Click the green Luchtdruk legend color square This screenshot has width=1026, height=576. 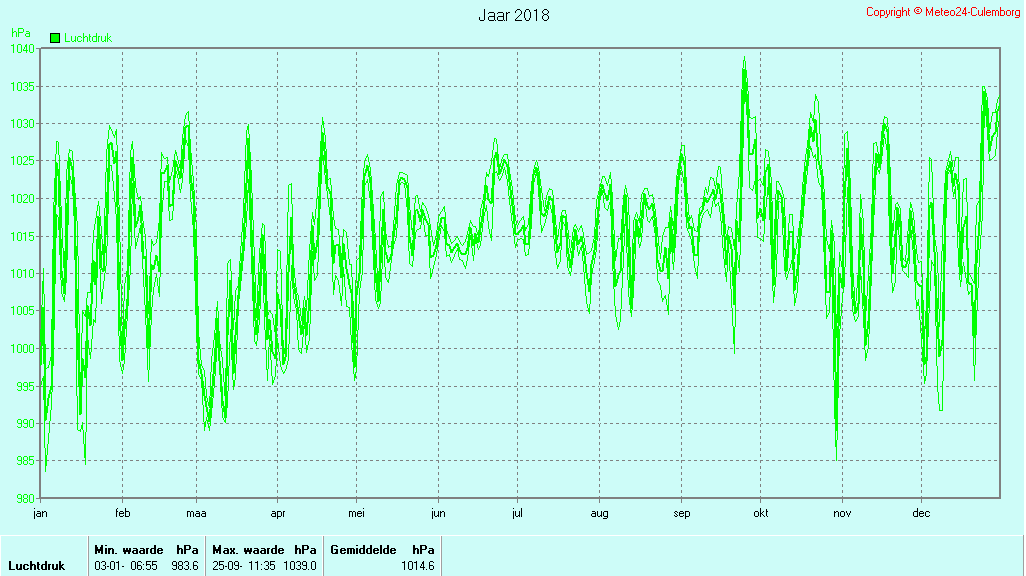(x=55, y=38)
